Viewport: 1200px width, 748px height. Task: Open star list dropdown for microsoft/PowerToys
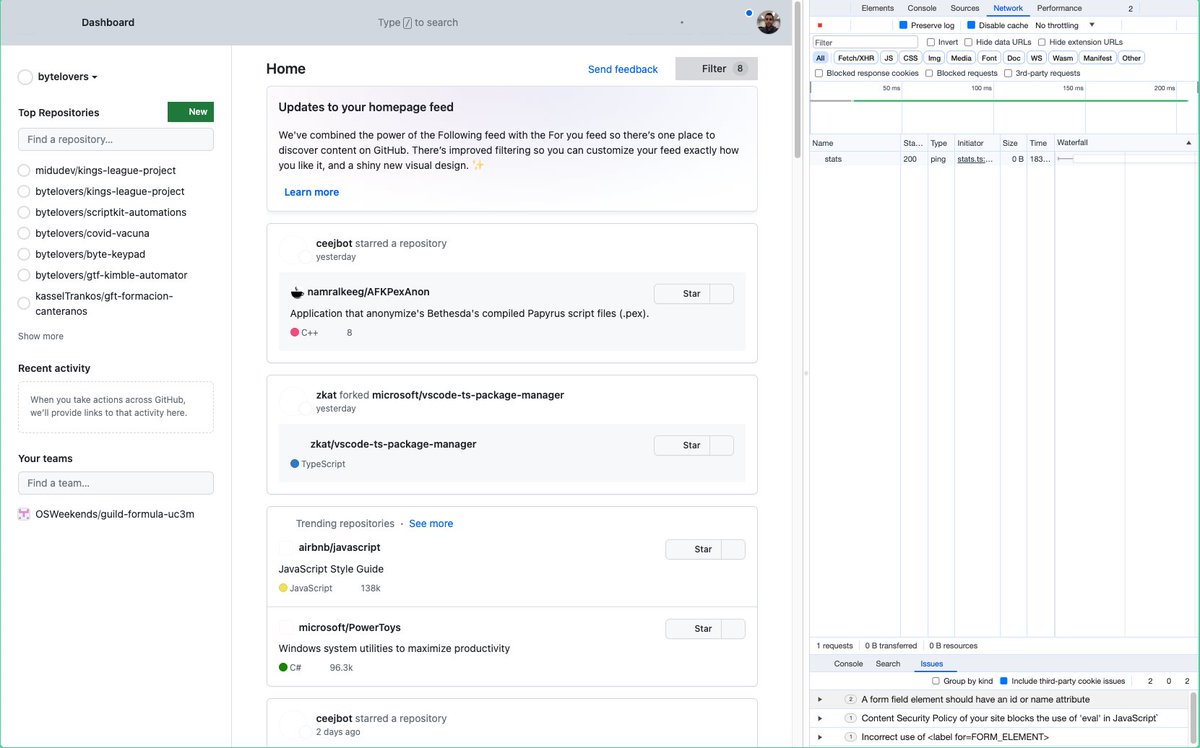(733, 629)
